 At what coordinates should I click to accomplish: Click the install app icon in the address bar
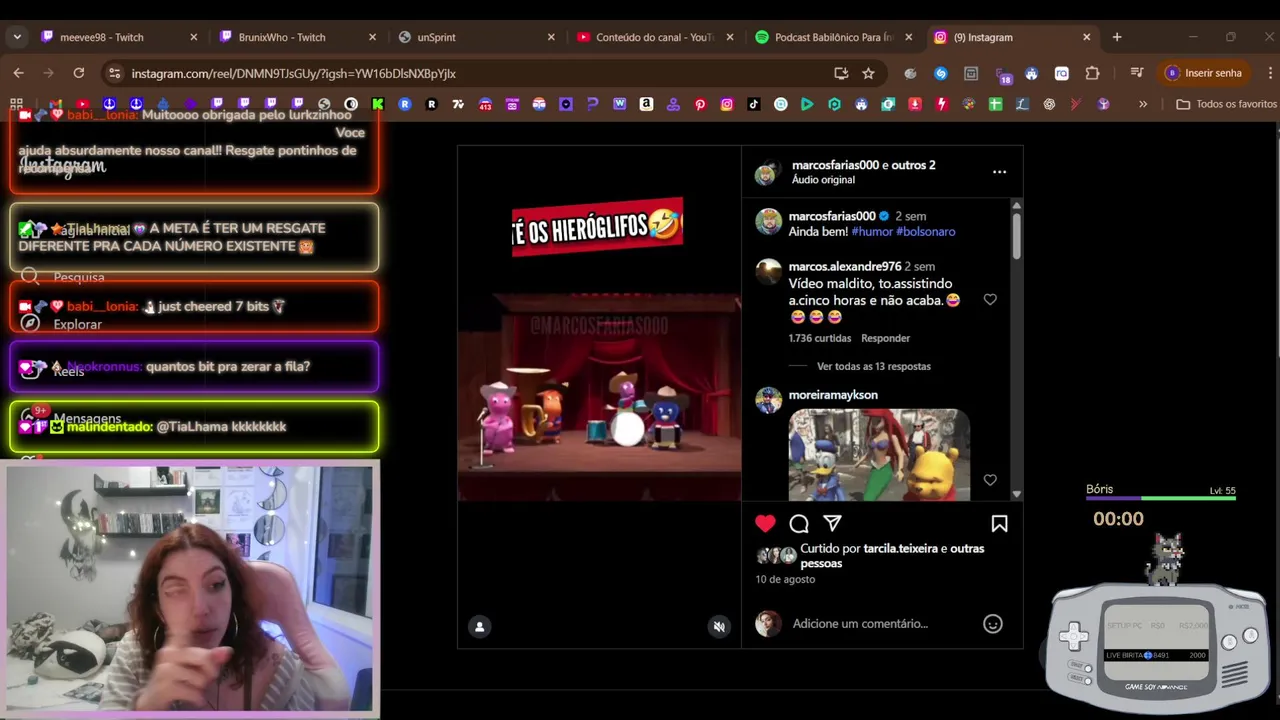tap(841, 73)
